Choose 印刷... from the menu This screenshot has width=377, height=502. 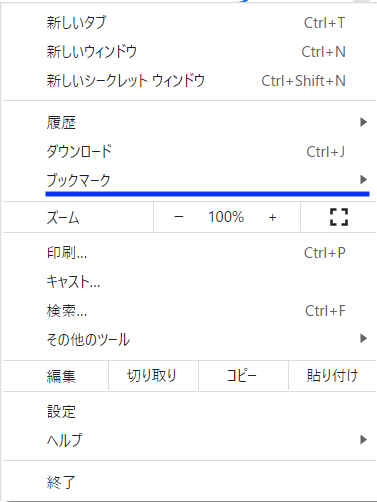pos(189,253)
